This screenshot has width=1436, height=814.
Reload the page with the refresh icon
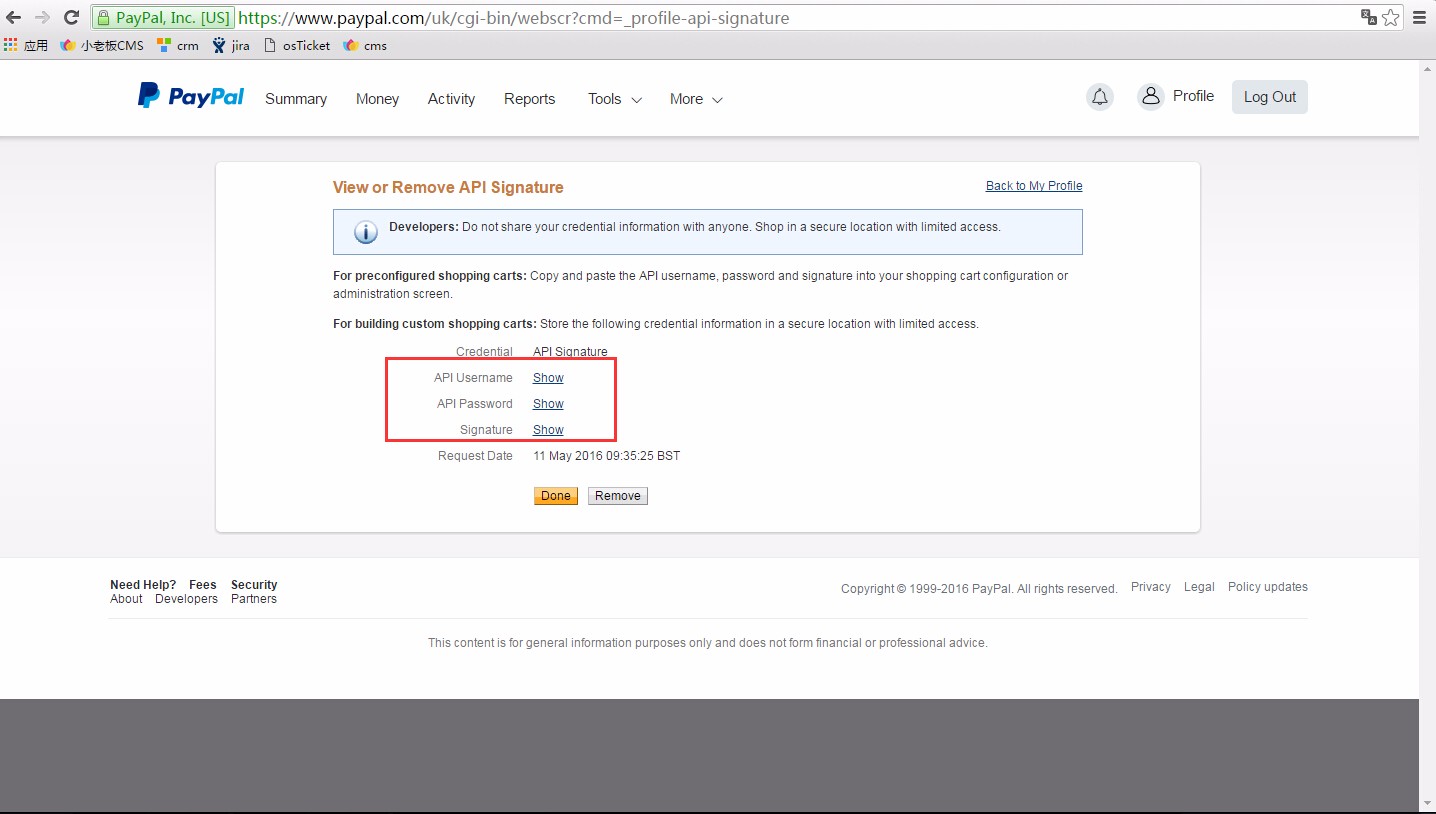[x=71, y=18]
